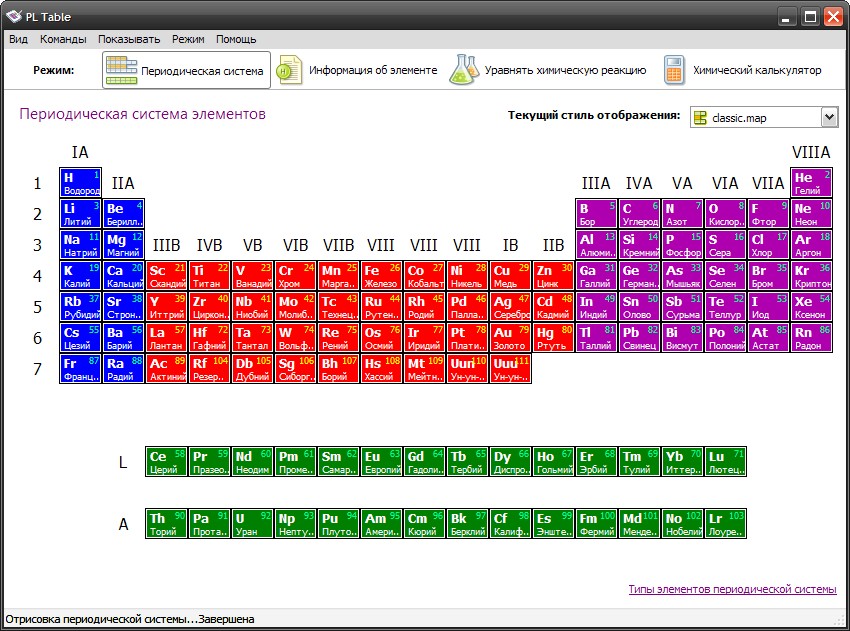Click the classic.map style combo box
Image resolution: width=850 pixels, height=631 pixels.
[755, 118]
